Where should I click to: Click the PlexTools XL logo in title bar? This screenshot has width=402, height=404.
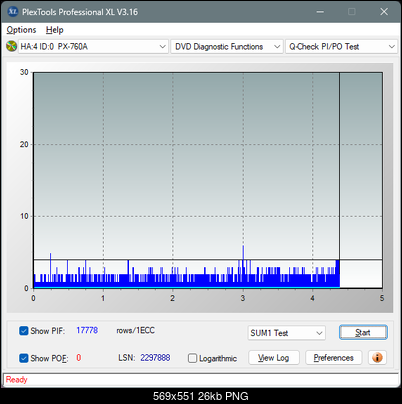pyautogui.click(x=12, y=12)
